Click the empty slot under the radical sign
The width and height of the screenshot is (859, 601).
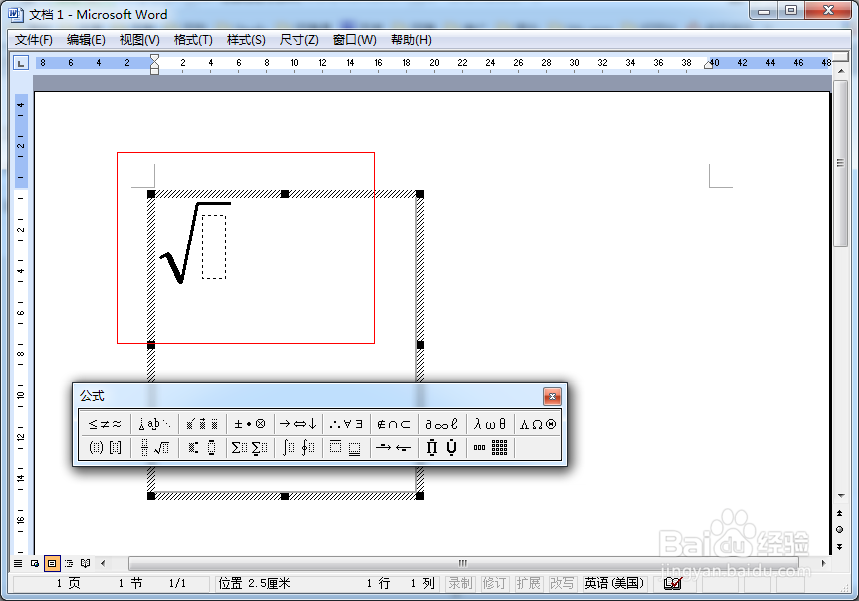(x=214, y=247)
